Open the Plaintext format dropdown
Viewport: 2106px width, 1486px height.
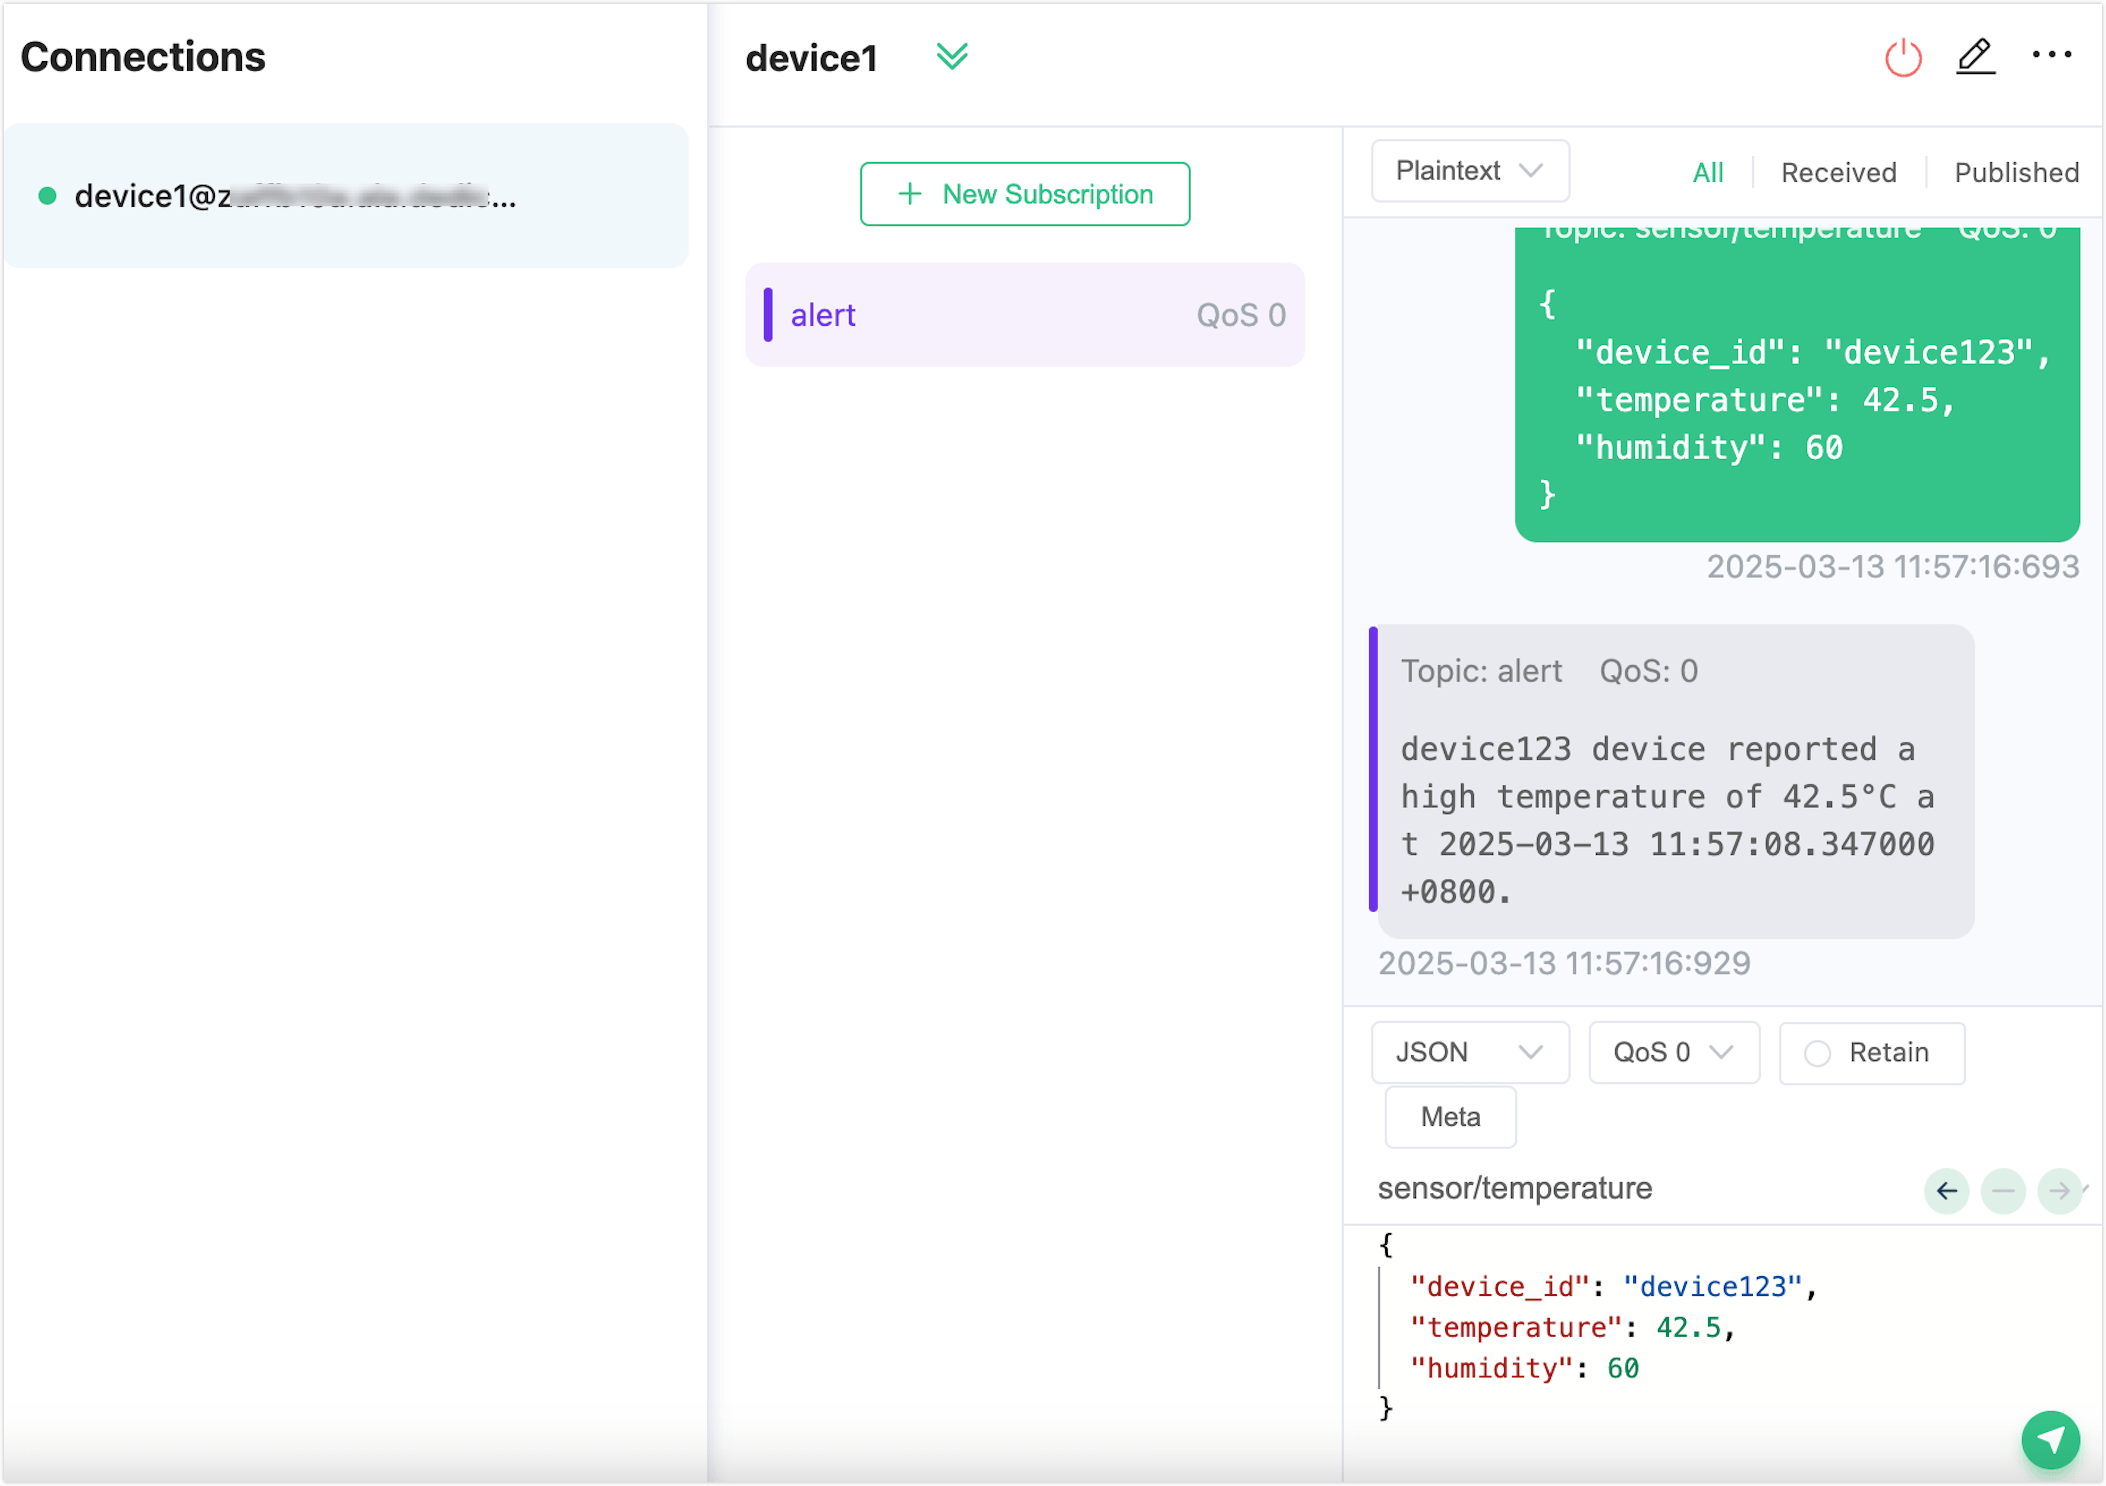point(1469,171)
